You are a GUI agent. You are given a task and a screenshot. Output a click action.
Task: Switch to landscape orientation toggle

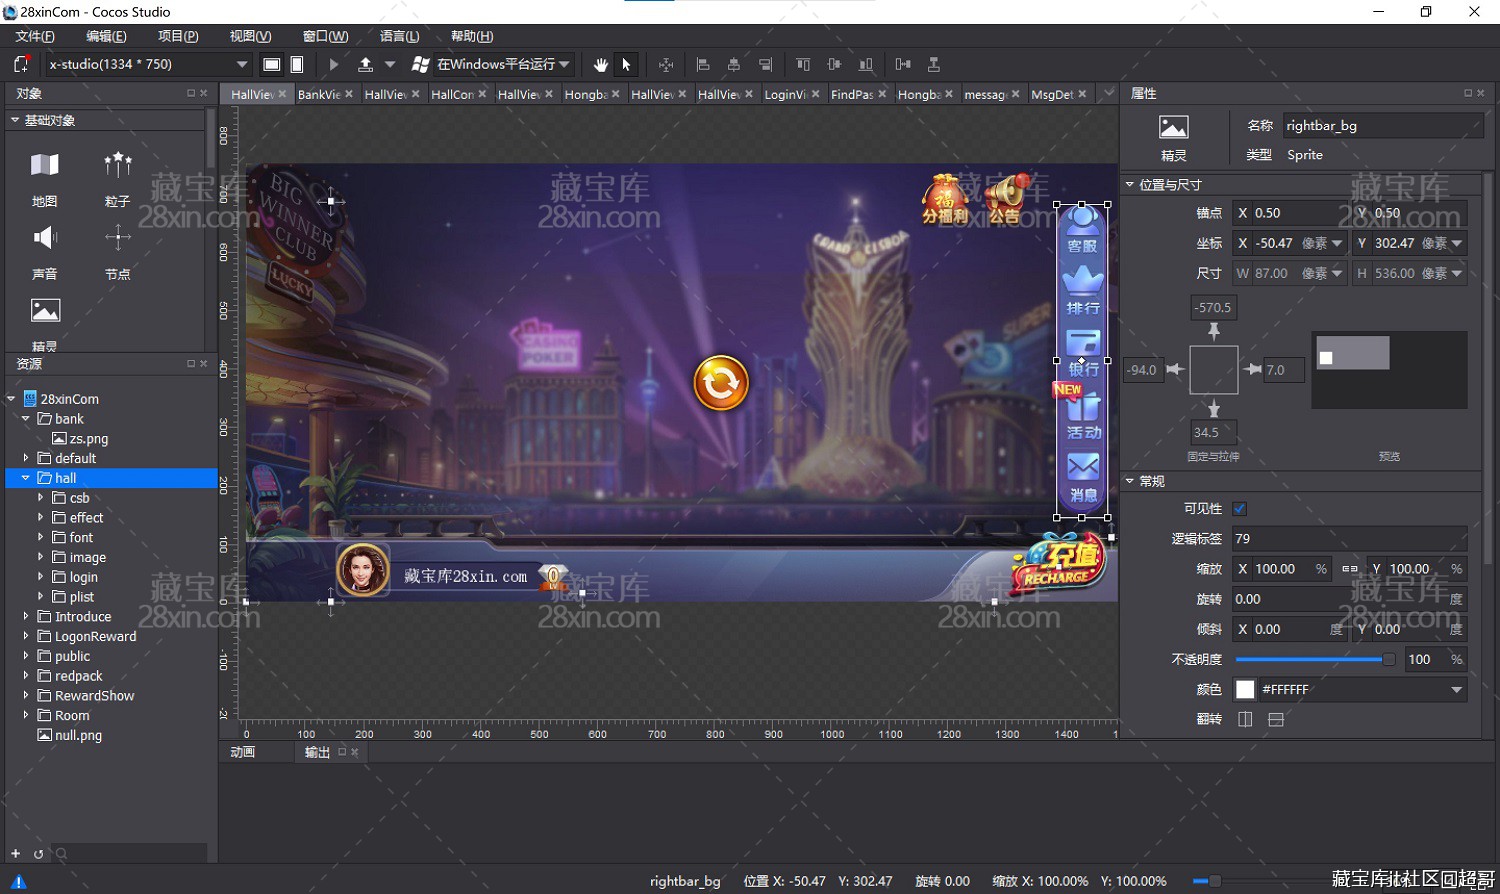tap(271, 65)
